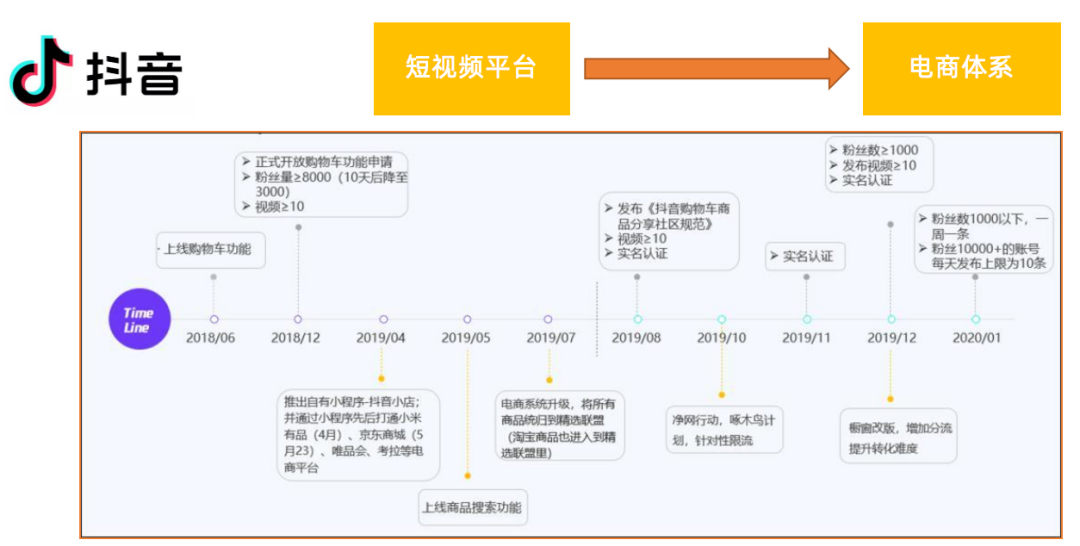The image size is (1080, 546).
Task: Select the 2019/07 timeline circle marker
Action: click(548, 319)
